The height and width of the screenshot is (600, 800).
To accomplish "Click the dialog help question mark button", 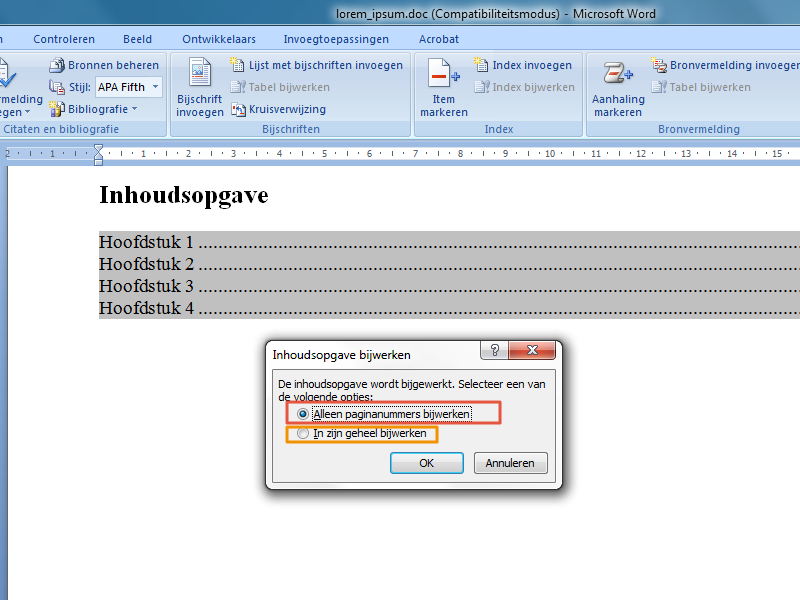I will [x=492, y=351].
